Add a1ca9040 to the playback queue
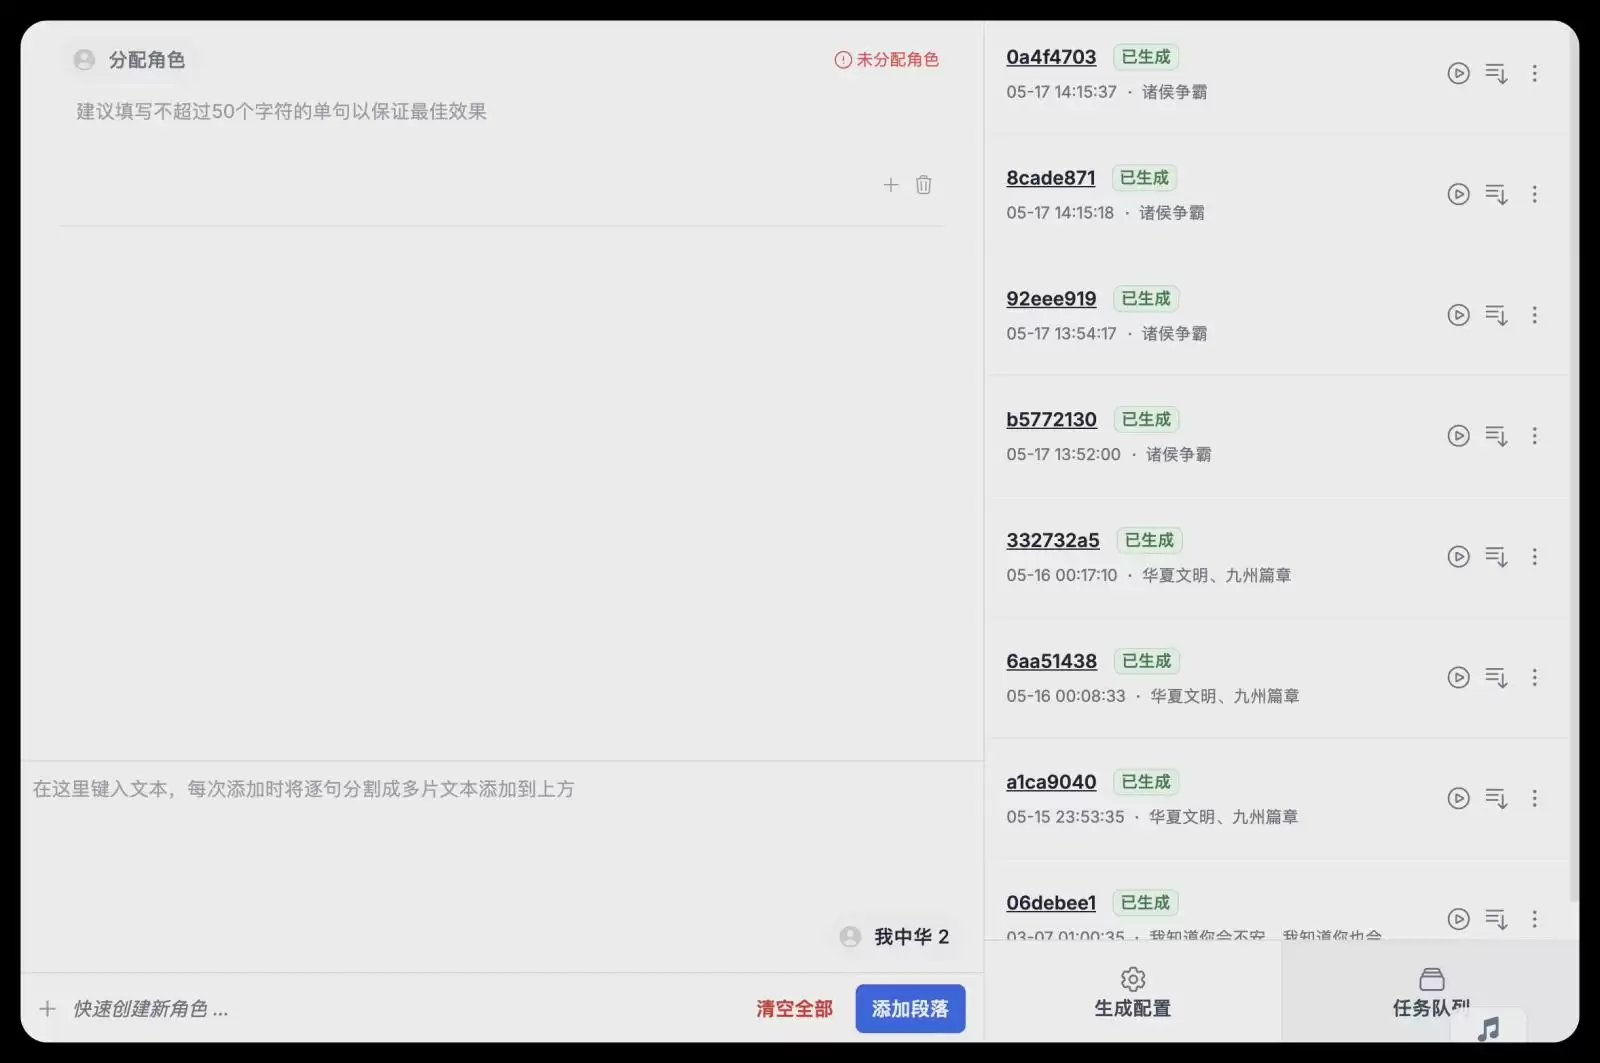The image size is (1600, 1063). pyautogui.click(x=1496, y=798)
